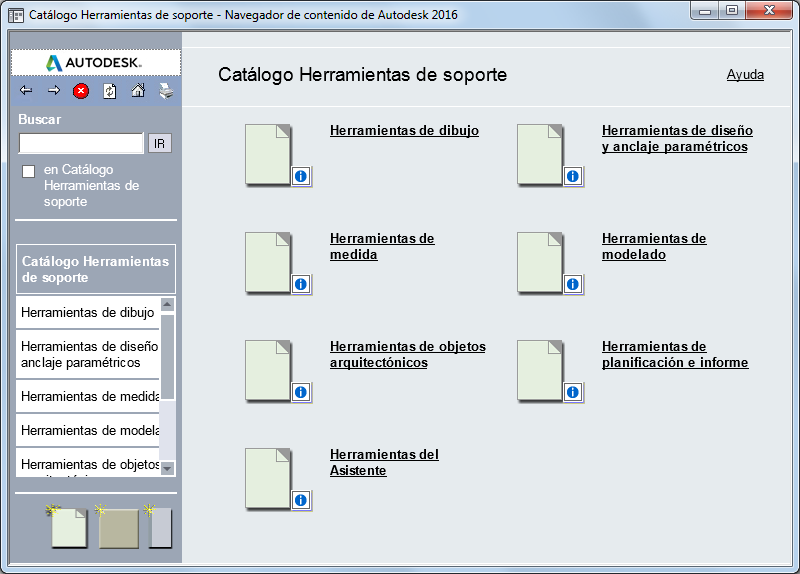Click the Buscar search text field

pyautogui.click(x=81, y=143)
